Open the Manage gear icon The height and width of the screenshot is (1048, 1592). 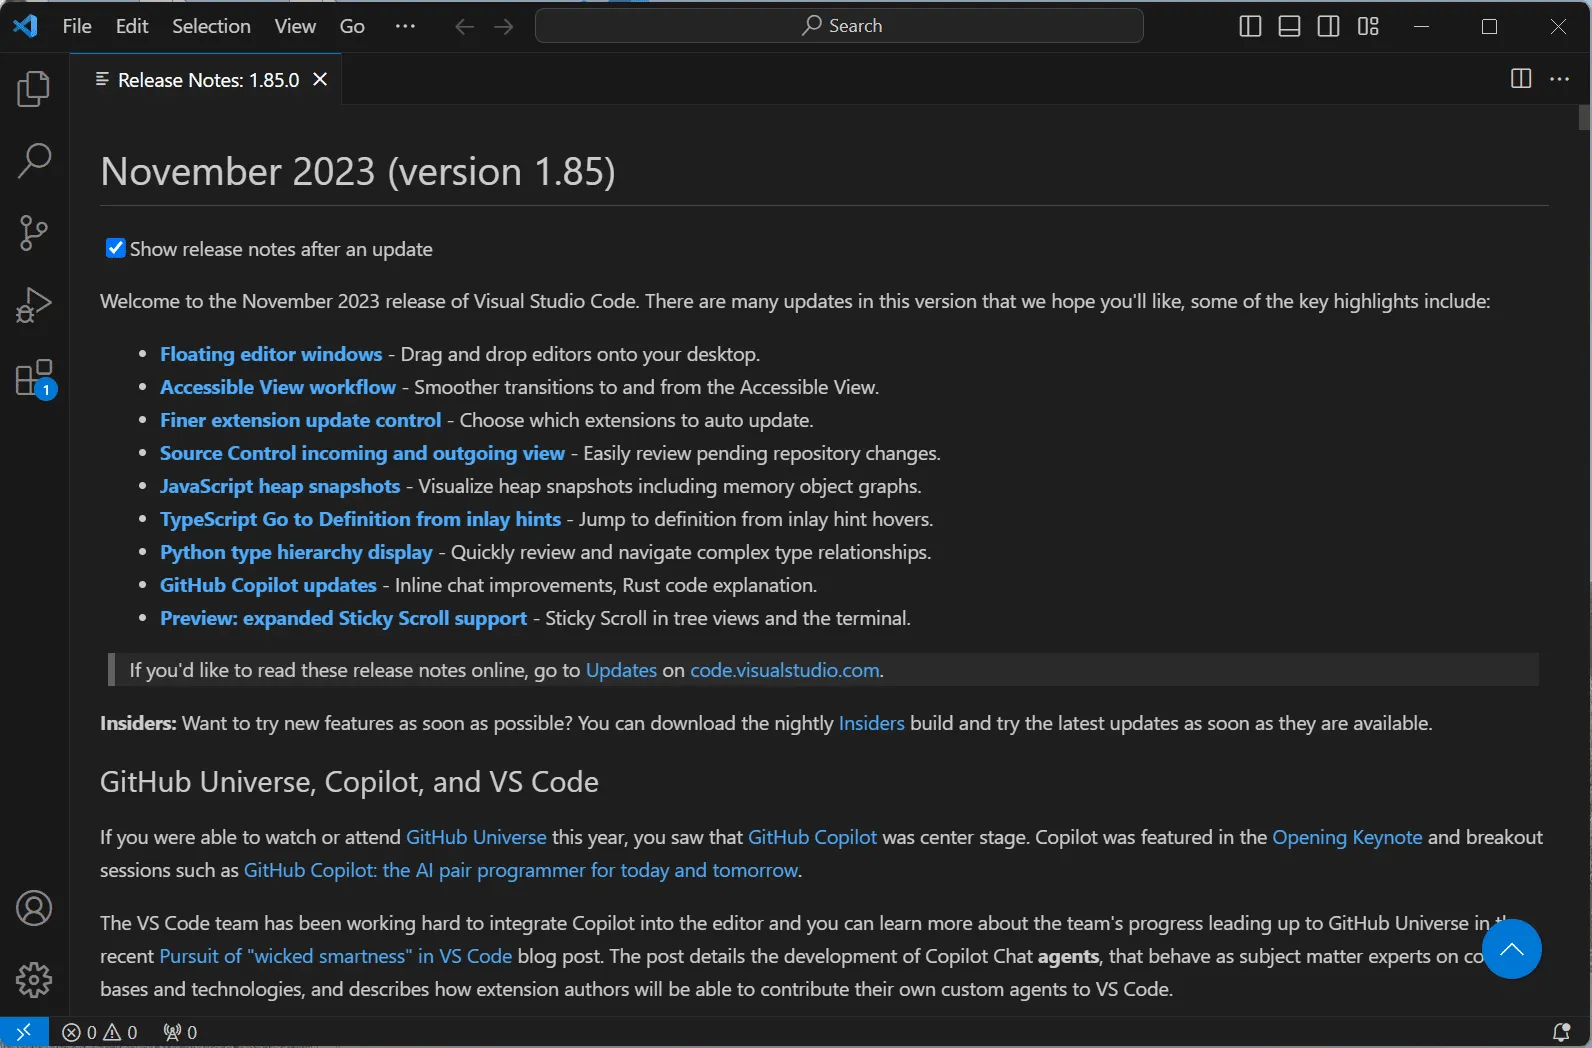[34, 980]
